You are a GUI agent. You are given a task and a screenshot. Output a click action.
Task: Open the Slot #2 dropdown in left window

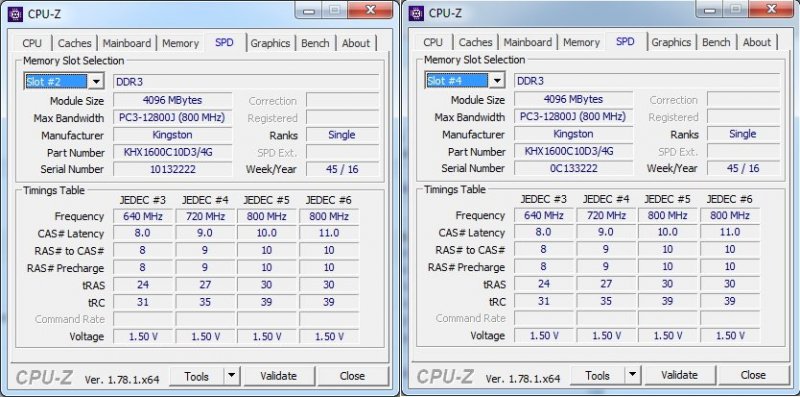(96, 82)
